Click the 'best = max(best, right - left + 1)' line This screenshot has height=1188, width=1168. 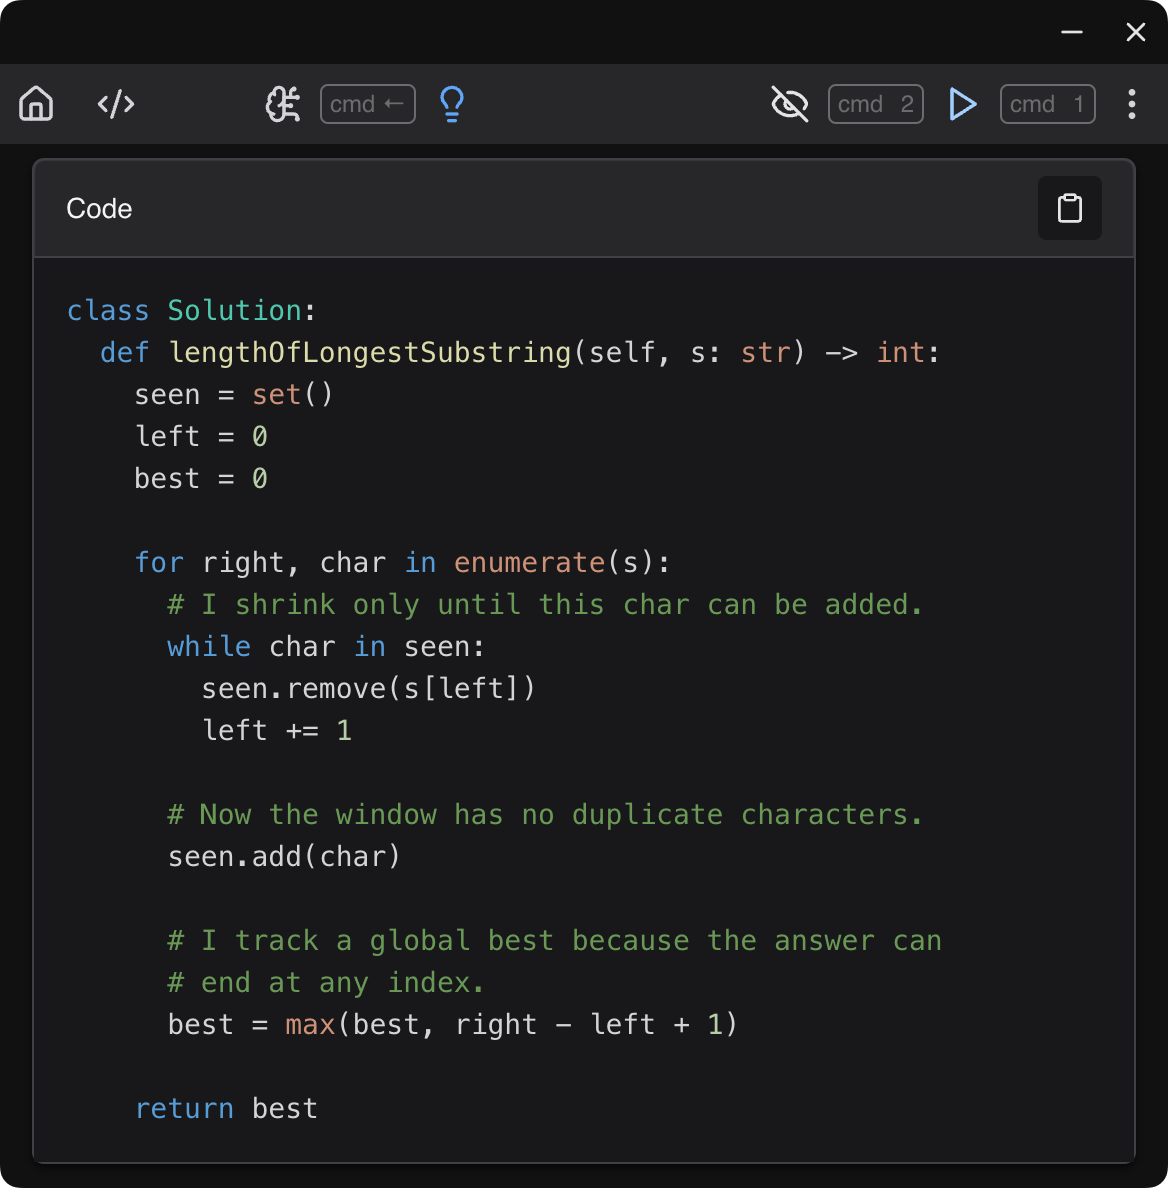pyautogui.click(x=452, y=1024)
